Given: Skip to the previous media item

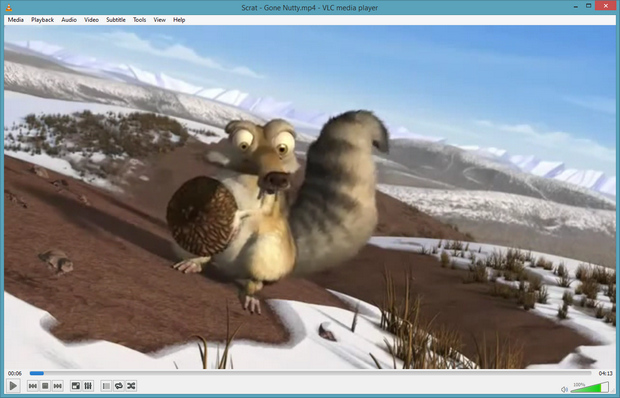Looking at the screenshot, I should (x=33, y=386).
